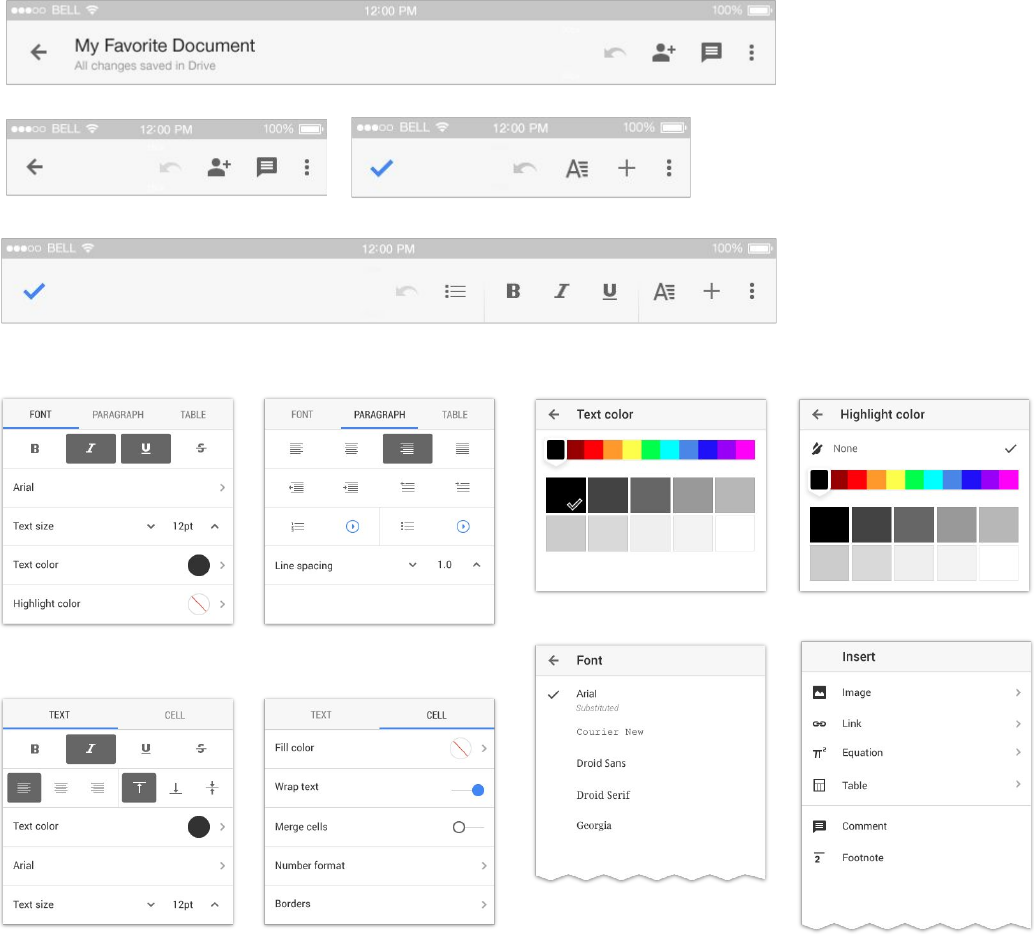1034x934 pixels.
Task: Toggle the Wrap text switch off
Action: 468,790
